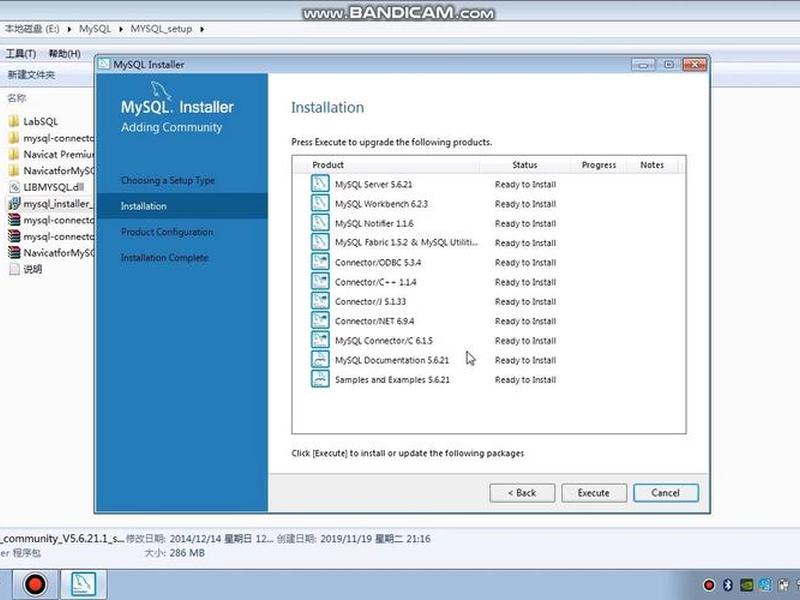Viewport: 800px width, 600px height.
Task: Click the Connector/C++ 1.1.4 product icon
Action: point(320,281)
